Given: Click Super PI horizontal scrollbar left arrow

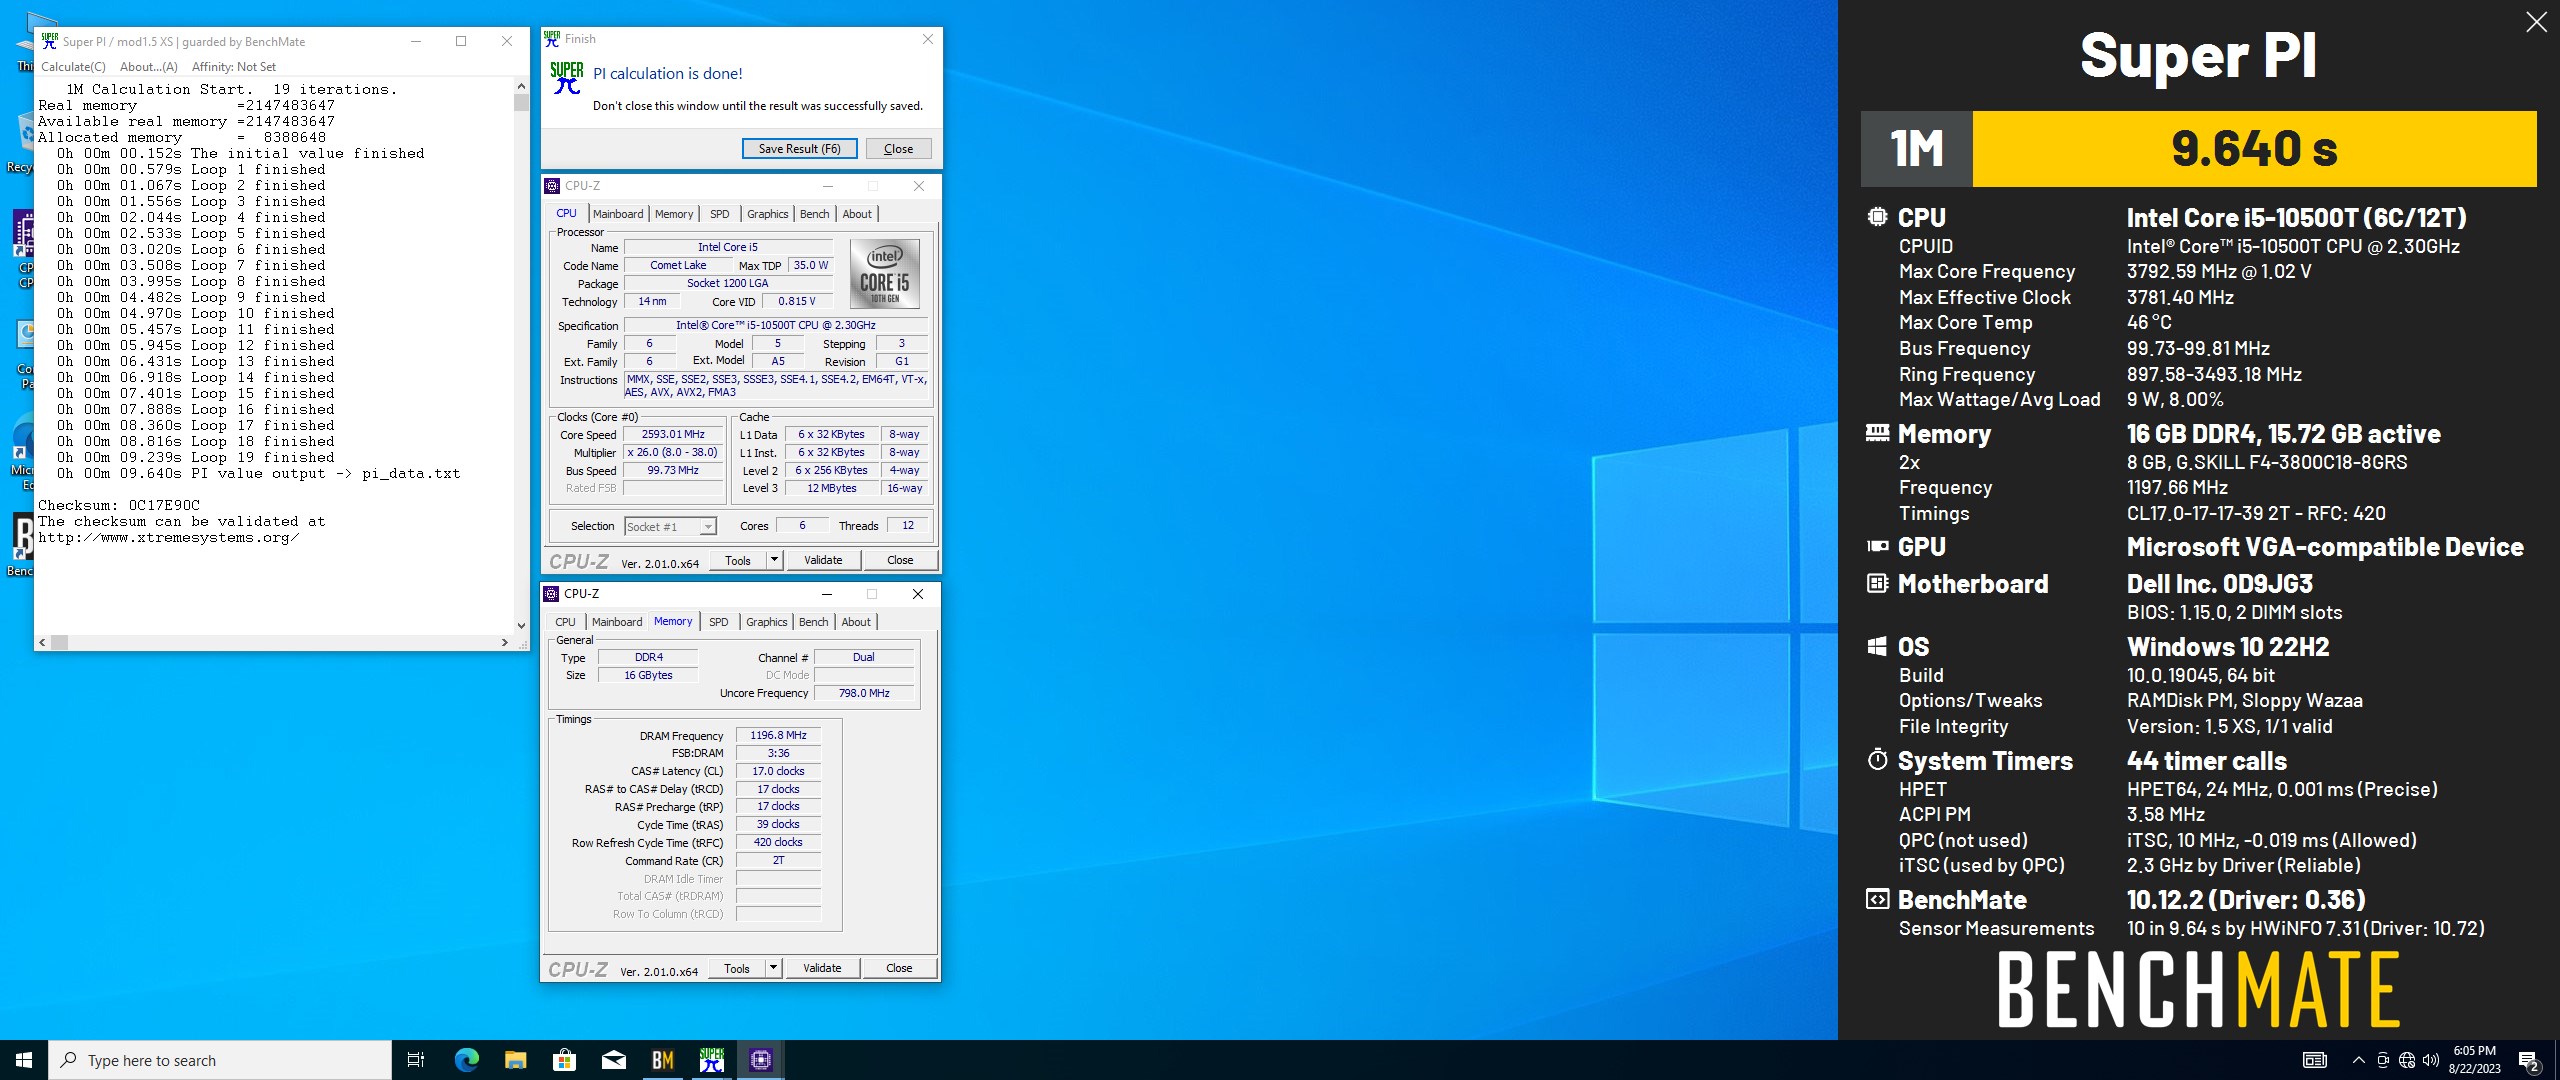Looking at the screenshot, I should (x=42, y=642).
